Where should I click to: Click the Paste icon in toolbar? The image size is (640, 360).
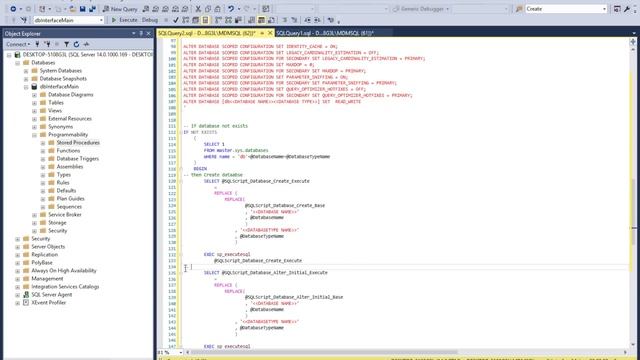click(x=218, y=9)
